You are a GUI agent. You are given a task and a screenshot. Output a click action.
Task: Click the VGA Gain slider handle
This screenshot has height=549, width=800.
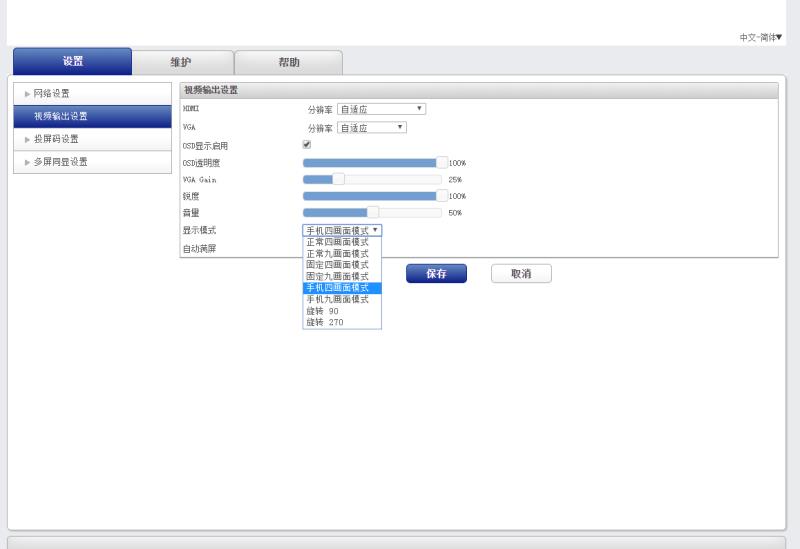tap(338, 179)
